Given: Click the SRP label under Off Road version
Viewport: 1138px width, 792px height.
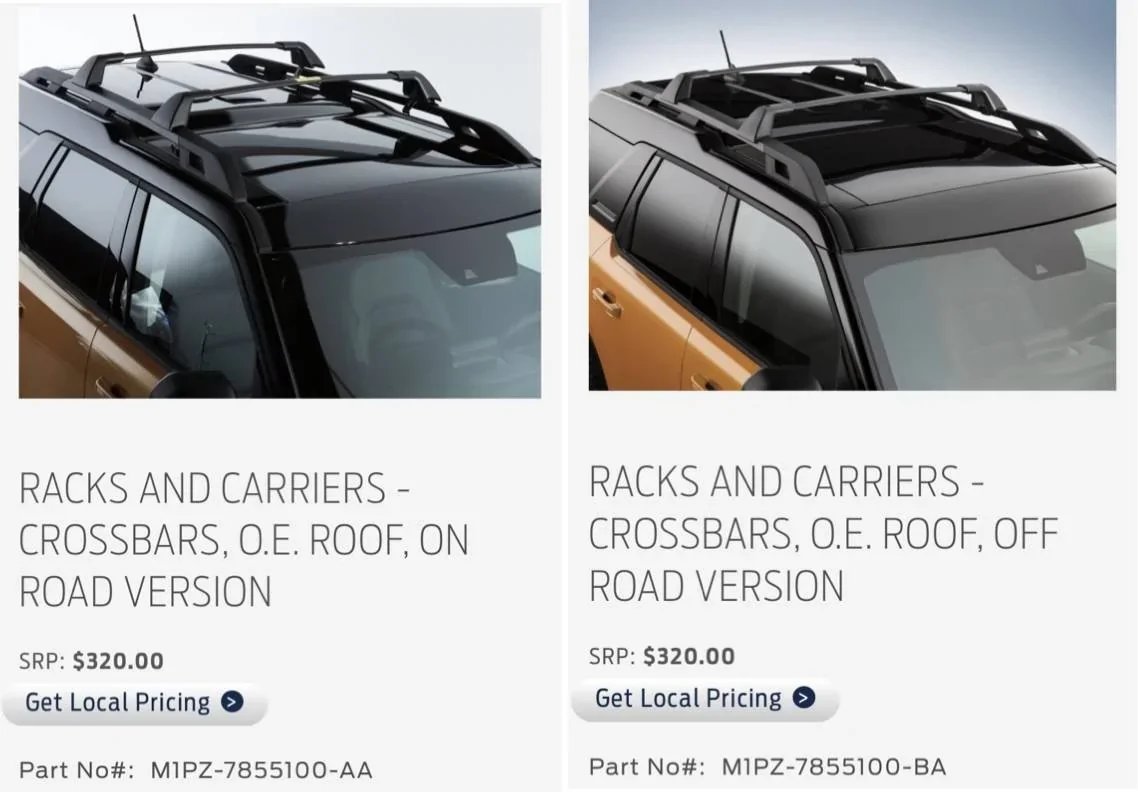Looking at the screenshot, I should click(x=613, y=656).
